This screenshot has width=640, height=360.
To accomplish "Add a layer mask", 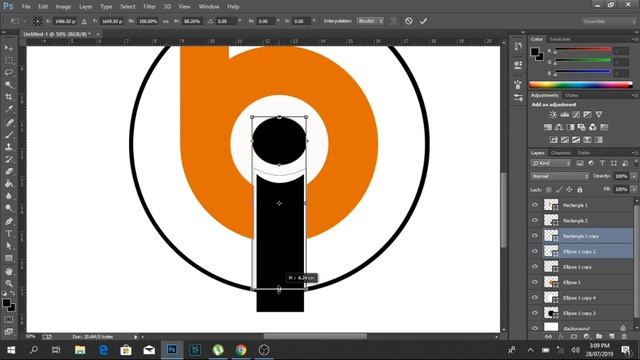I will [573, 336].
